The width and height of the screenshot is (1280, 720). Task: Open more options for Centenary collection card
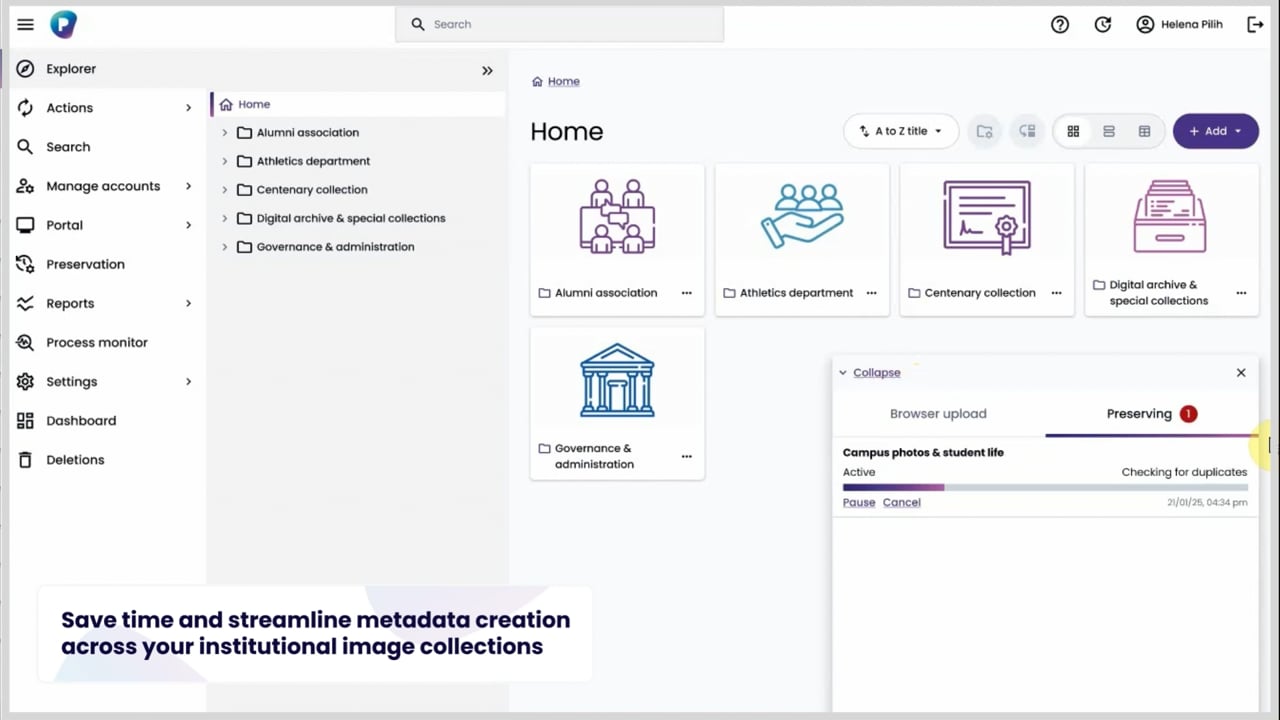1056,293
